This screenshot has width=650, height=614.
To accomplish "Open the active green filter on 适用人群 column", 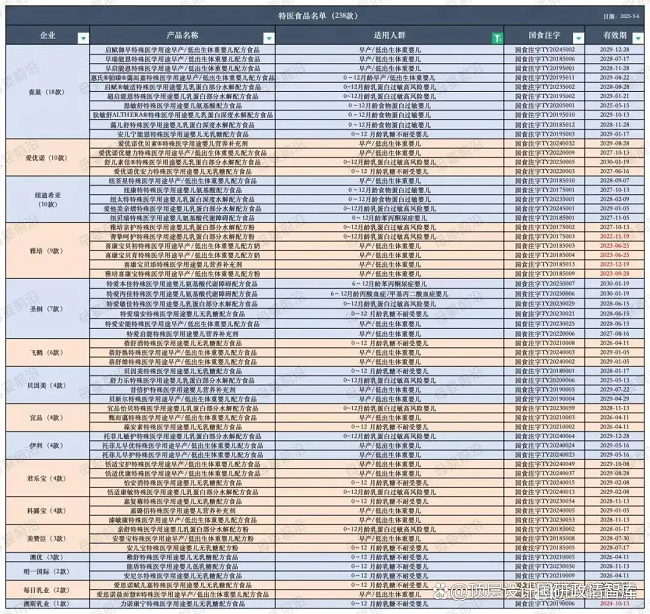I will coord(497,38).
